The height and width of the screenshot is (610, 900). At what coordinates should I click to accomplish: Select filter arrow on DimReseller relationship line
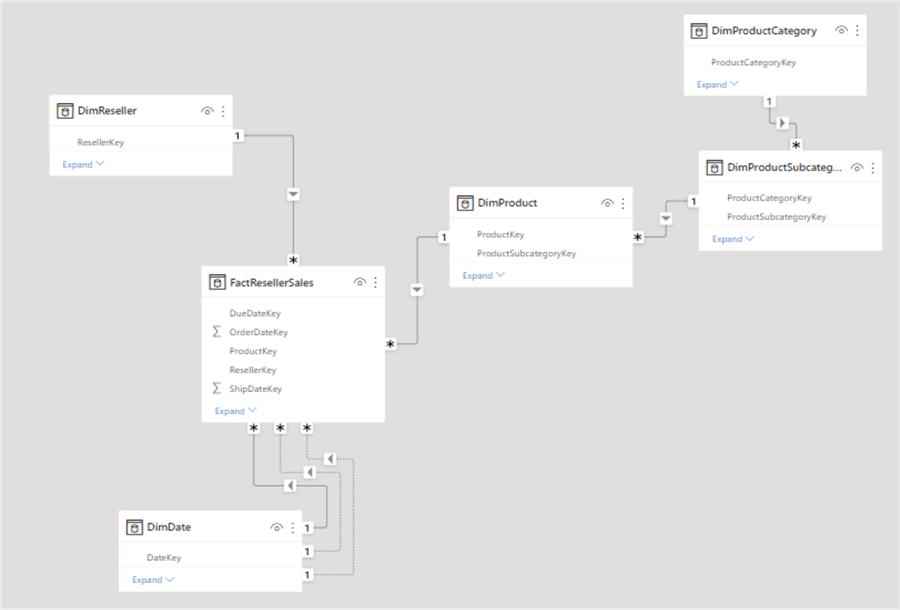coord(293,194)
